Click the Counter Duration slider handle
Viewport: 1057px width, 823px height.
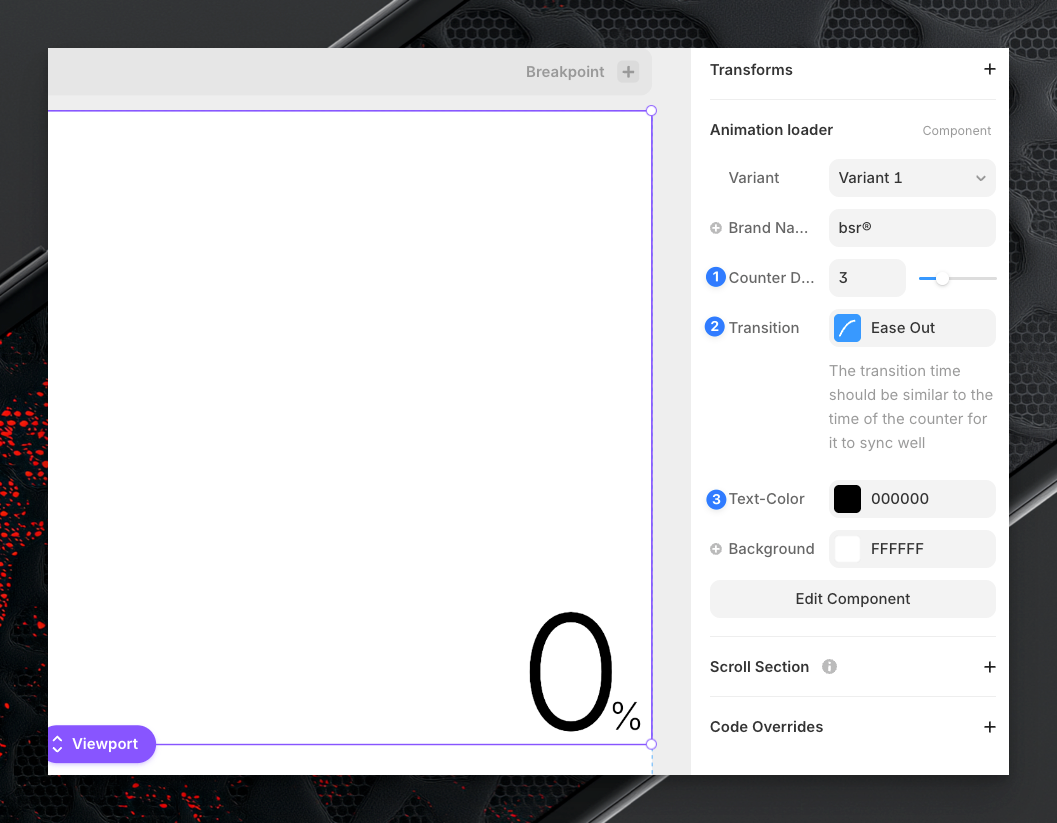coord(942,278)
